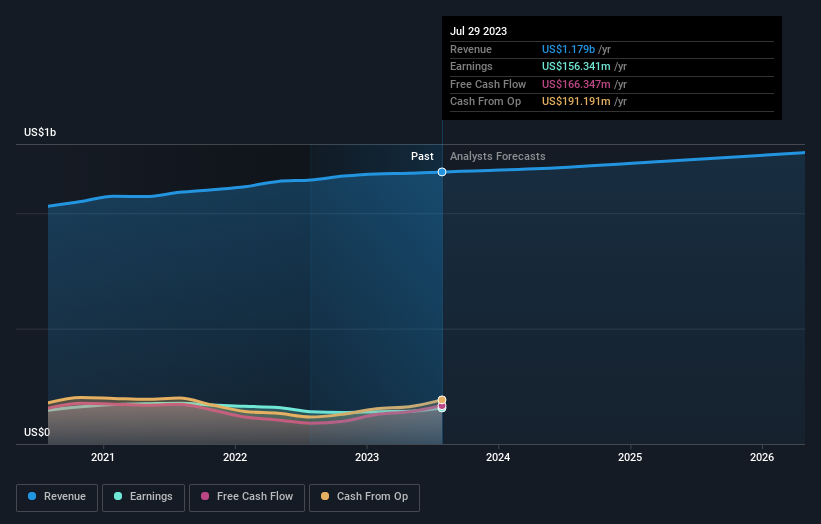The image size is (821, 524).
Task: Click the blue Revenue data point marker
Action: (x=442, y=172)
